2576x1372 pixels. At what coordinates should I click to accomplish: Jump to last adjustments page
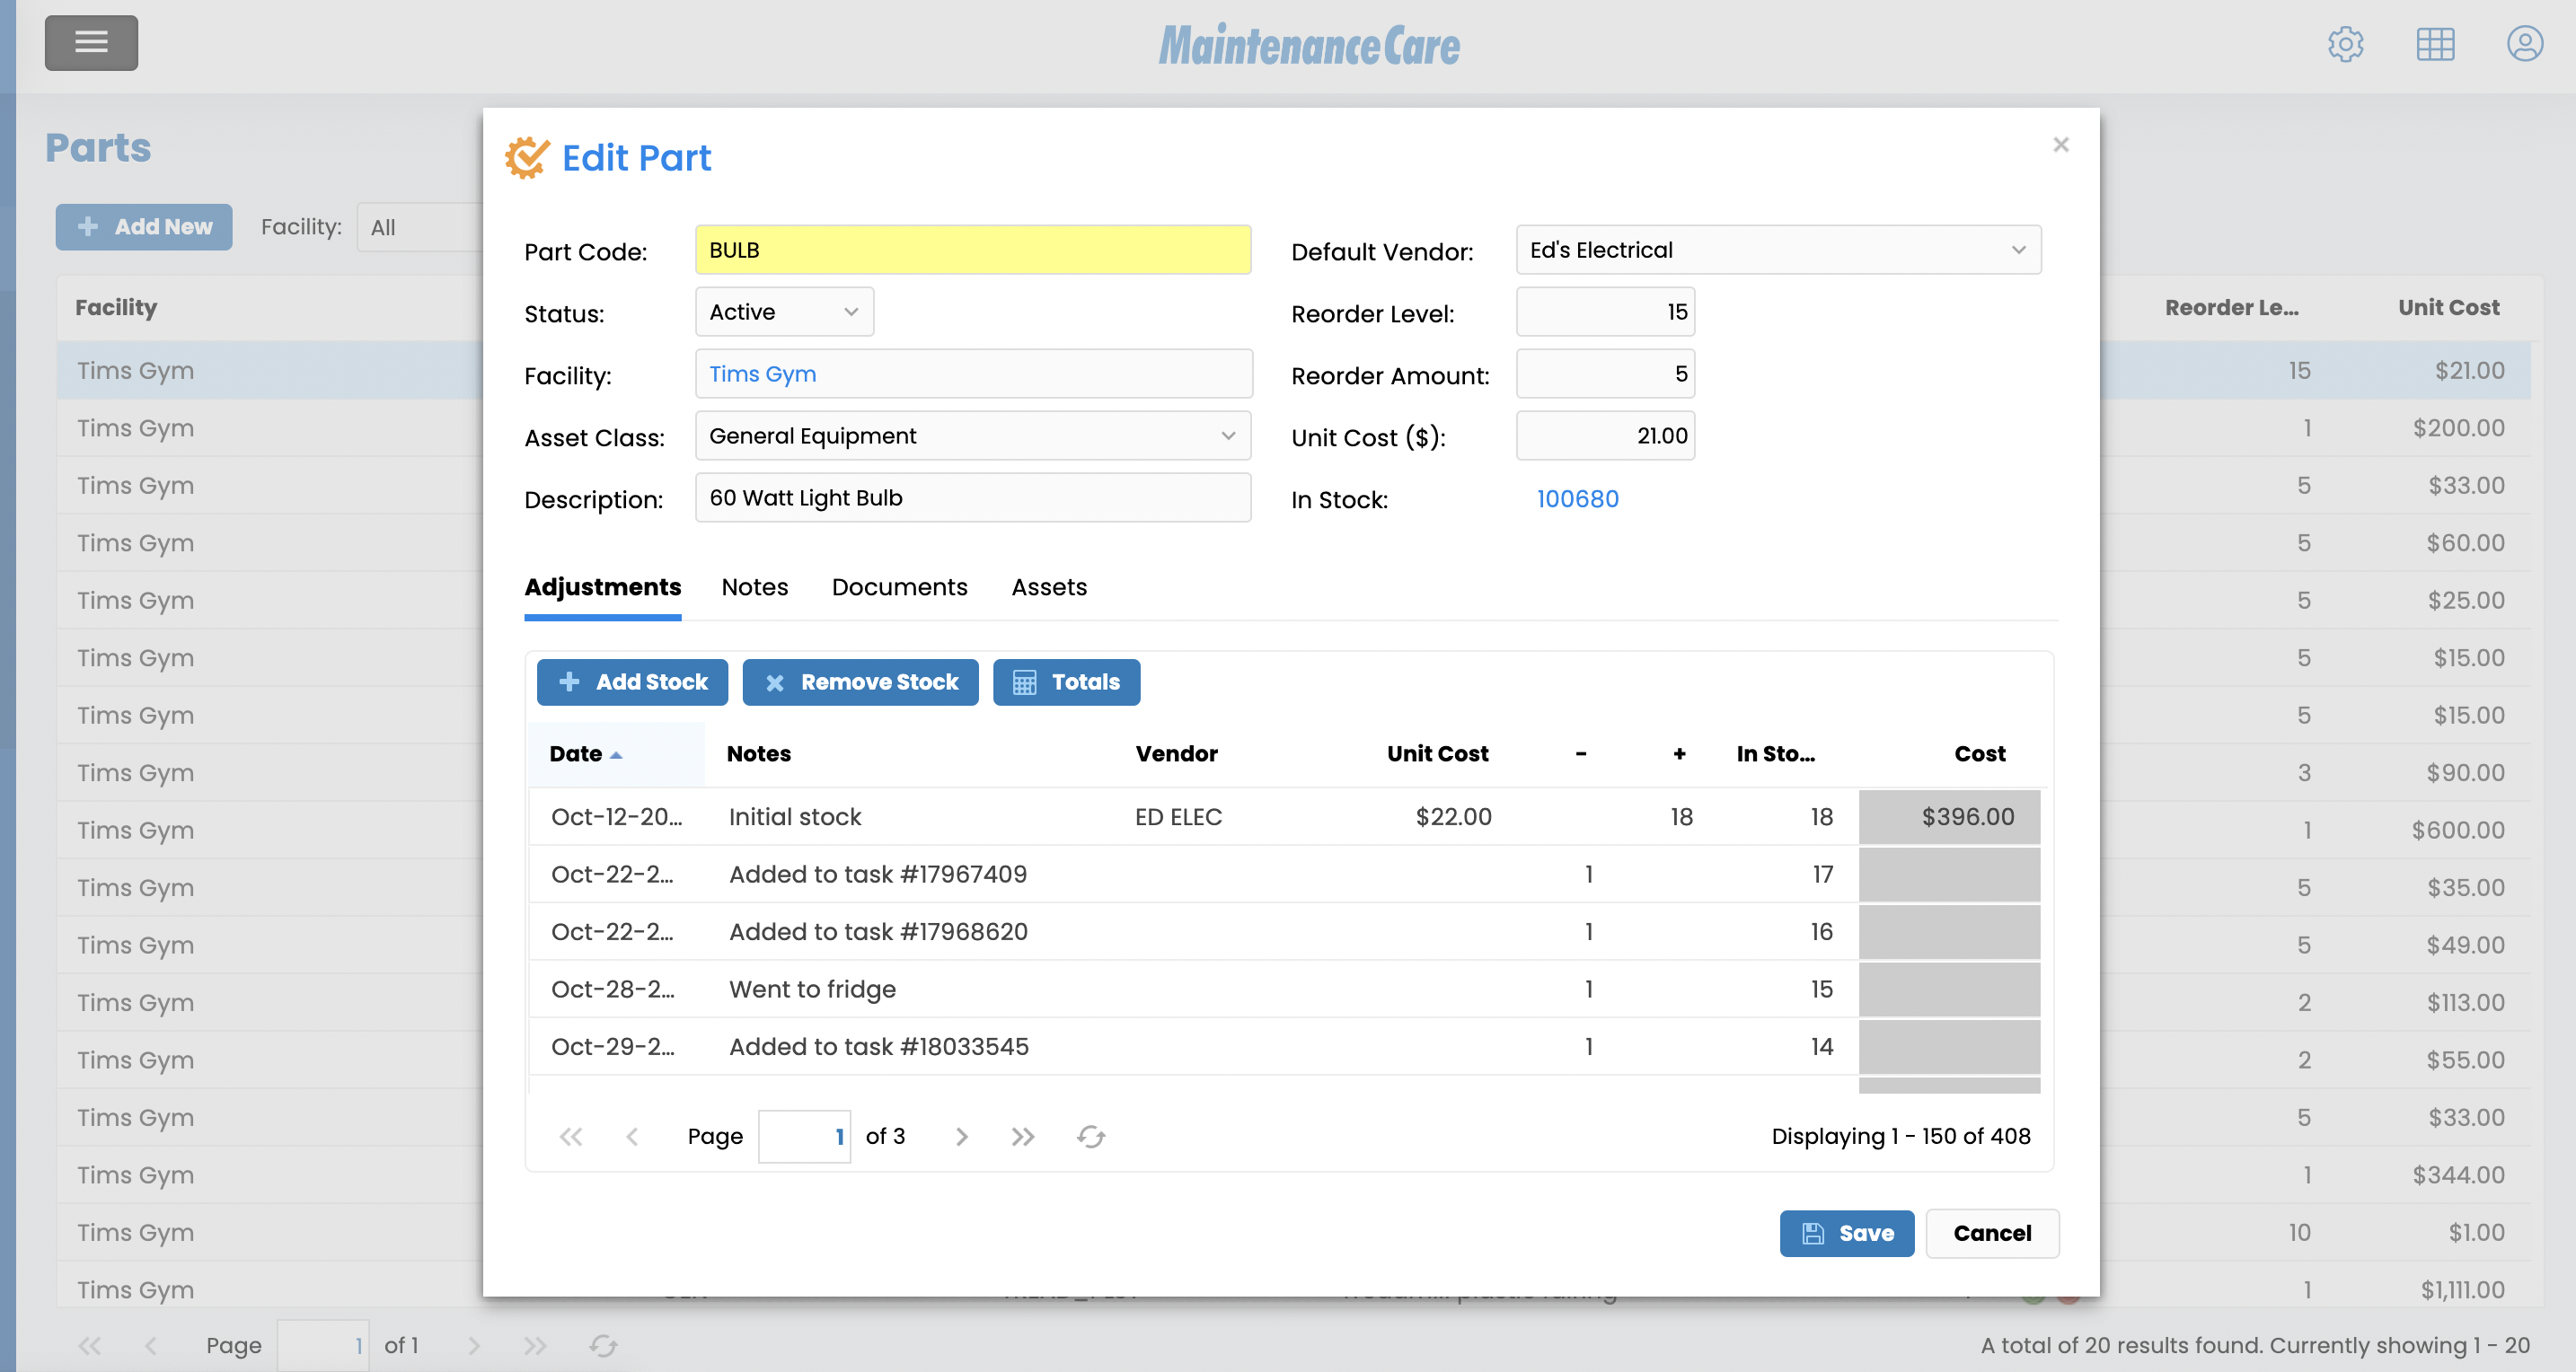click(1022, 1136)
